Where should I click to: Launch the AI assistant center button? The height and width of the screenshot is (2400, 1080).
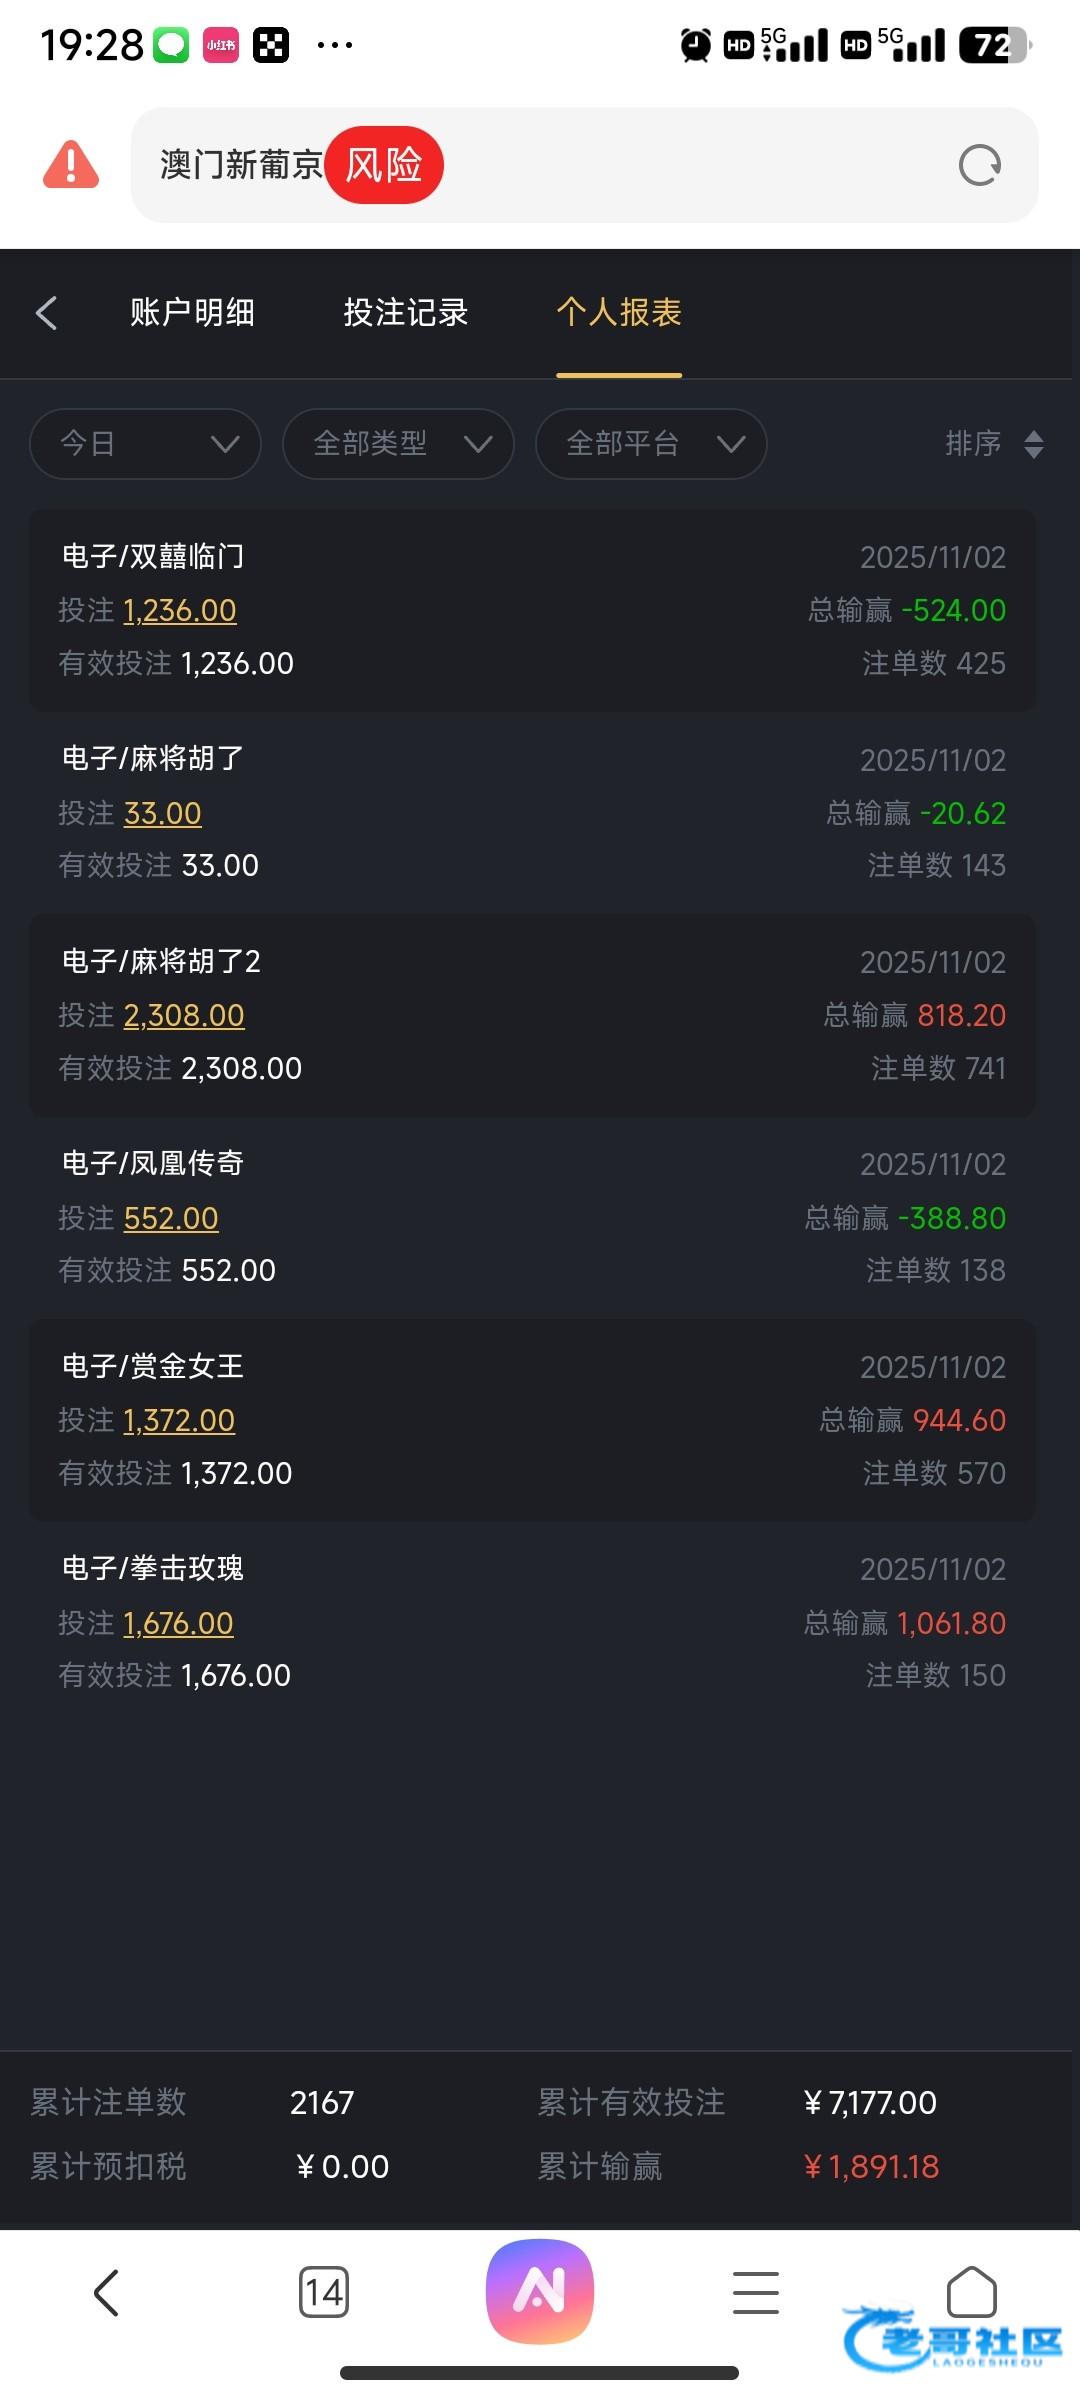(540, 2290)
